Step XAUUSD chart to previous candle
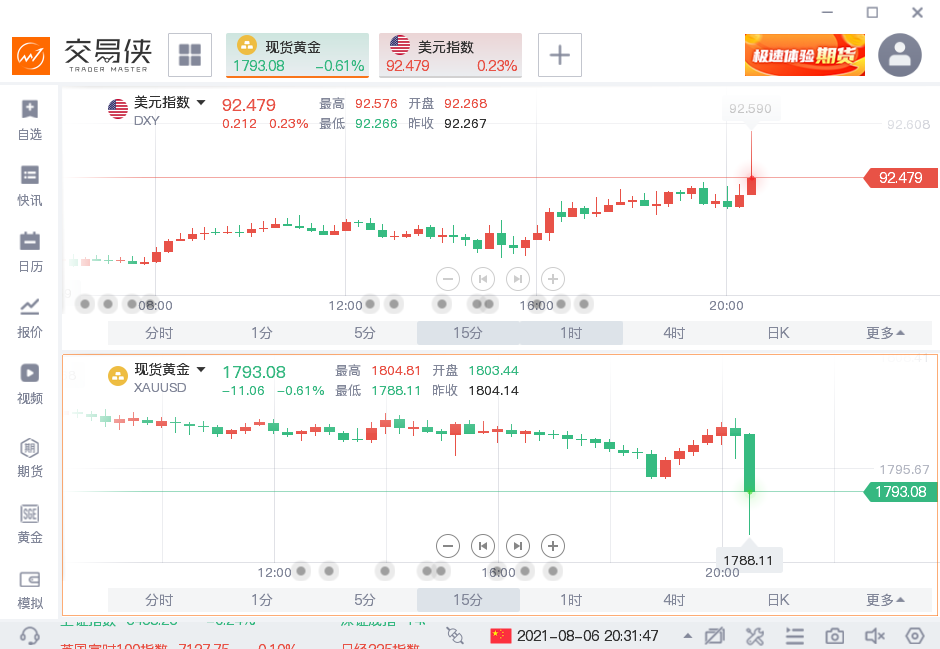The image size is (940, 649). click(483, 546)
